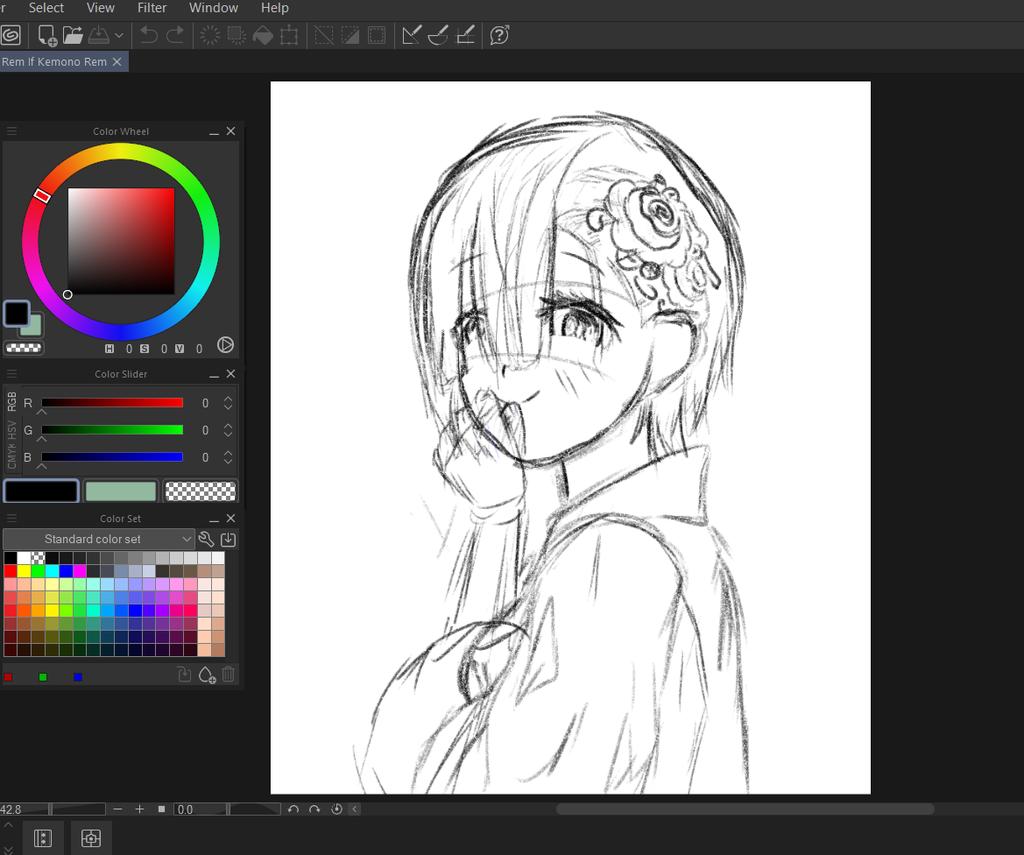Toggle Snap to Special Ruler icon

[x=438, y=35]
